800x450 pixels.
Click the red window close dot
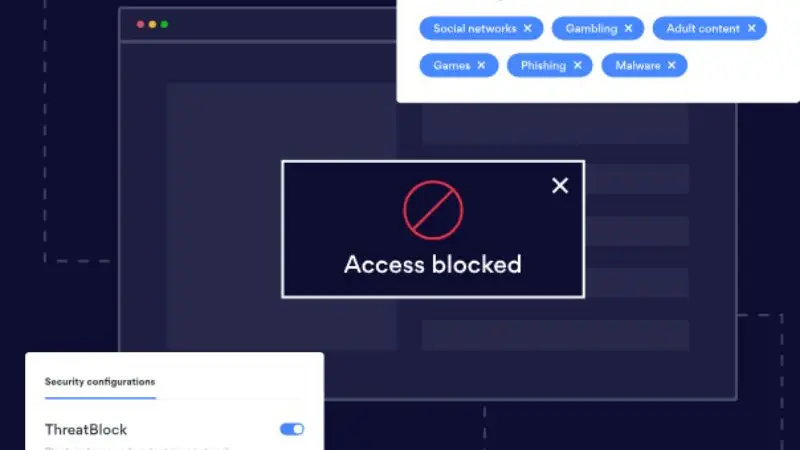140,24
